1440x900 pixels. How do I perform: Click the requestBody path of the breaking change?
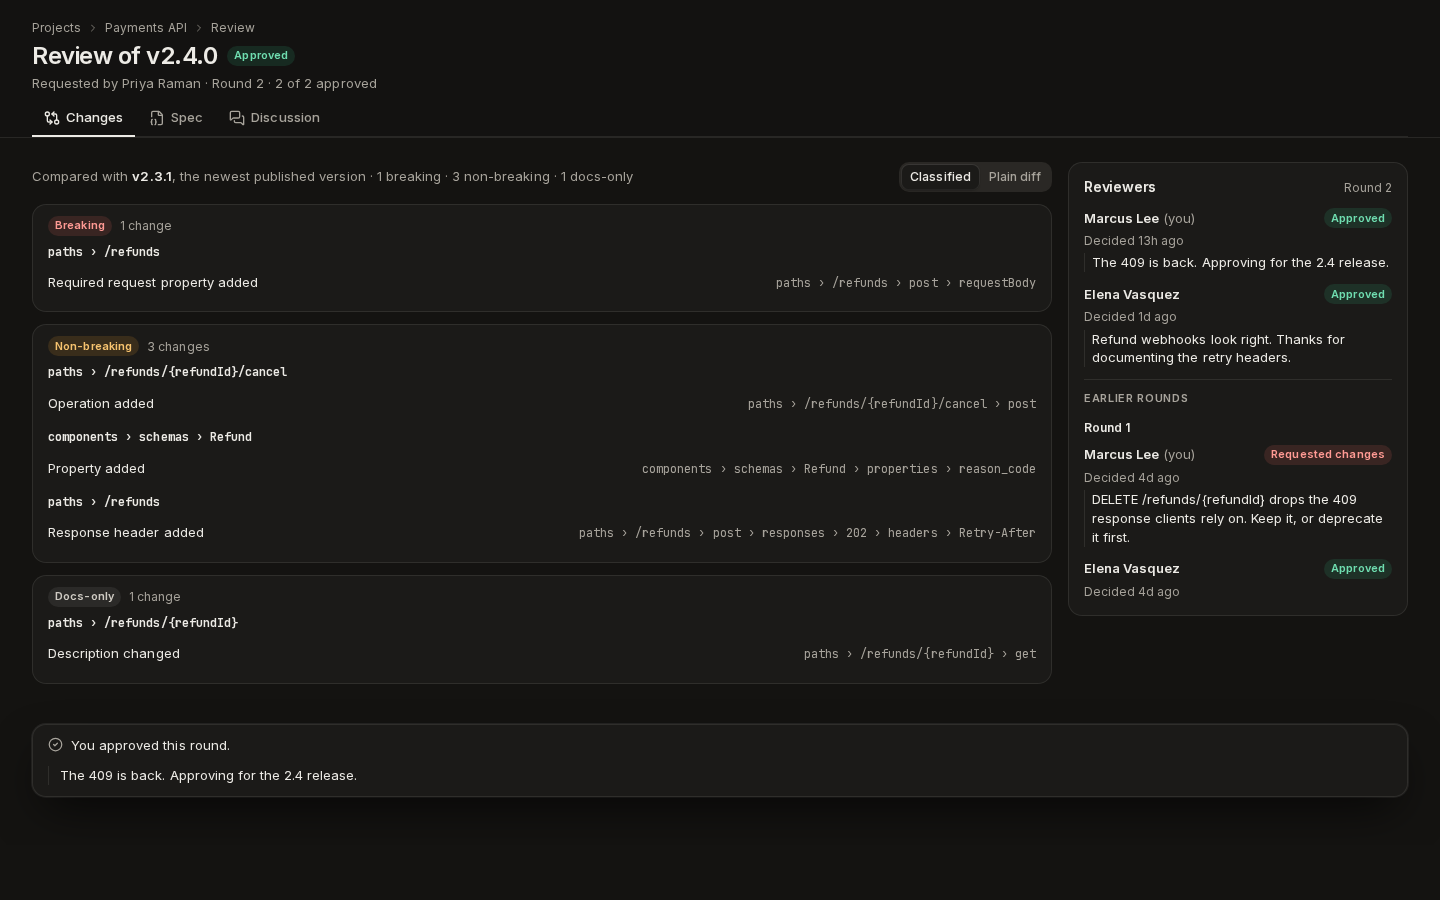tap(906, 283)
